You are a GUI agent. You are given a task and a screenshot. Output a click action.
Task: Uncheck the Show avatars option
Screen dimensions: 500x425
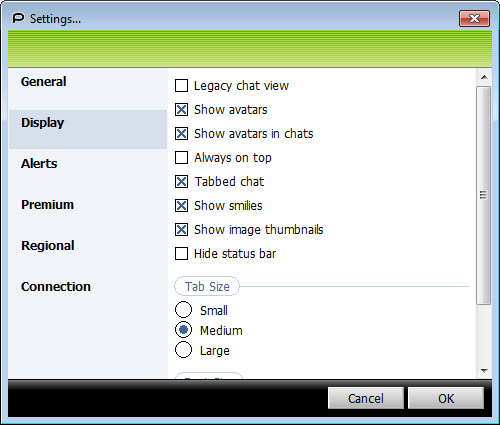point(181,110)
